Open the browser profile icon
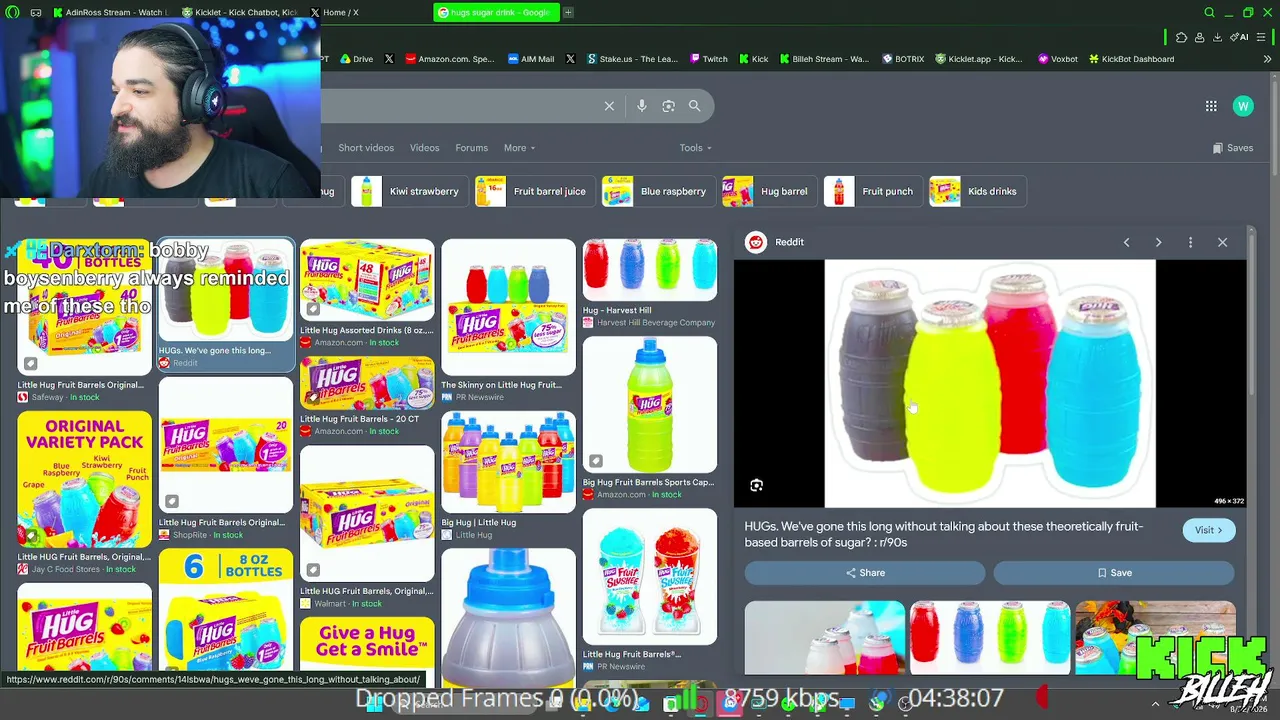Viewport: 1280px width, 720px height. point(1199,37)
